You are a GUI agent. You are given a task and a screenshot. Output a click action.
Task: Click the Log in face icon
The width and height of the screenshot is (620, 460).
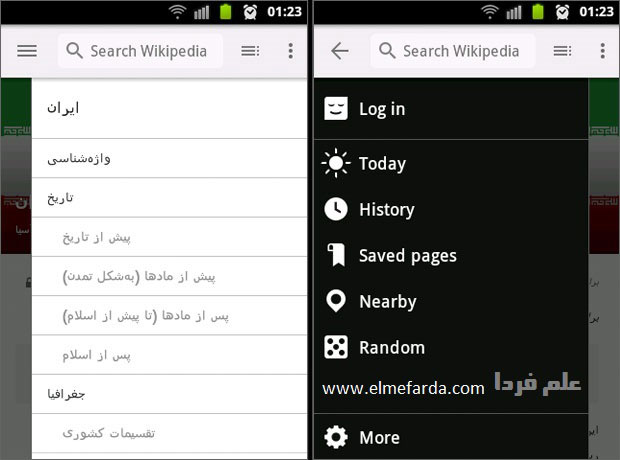pos(336,109)
